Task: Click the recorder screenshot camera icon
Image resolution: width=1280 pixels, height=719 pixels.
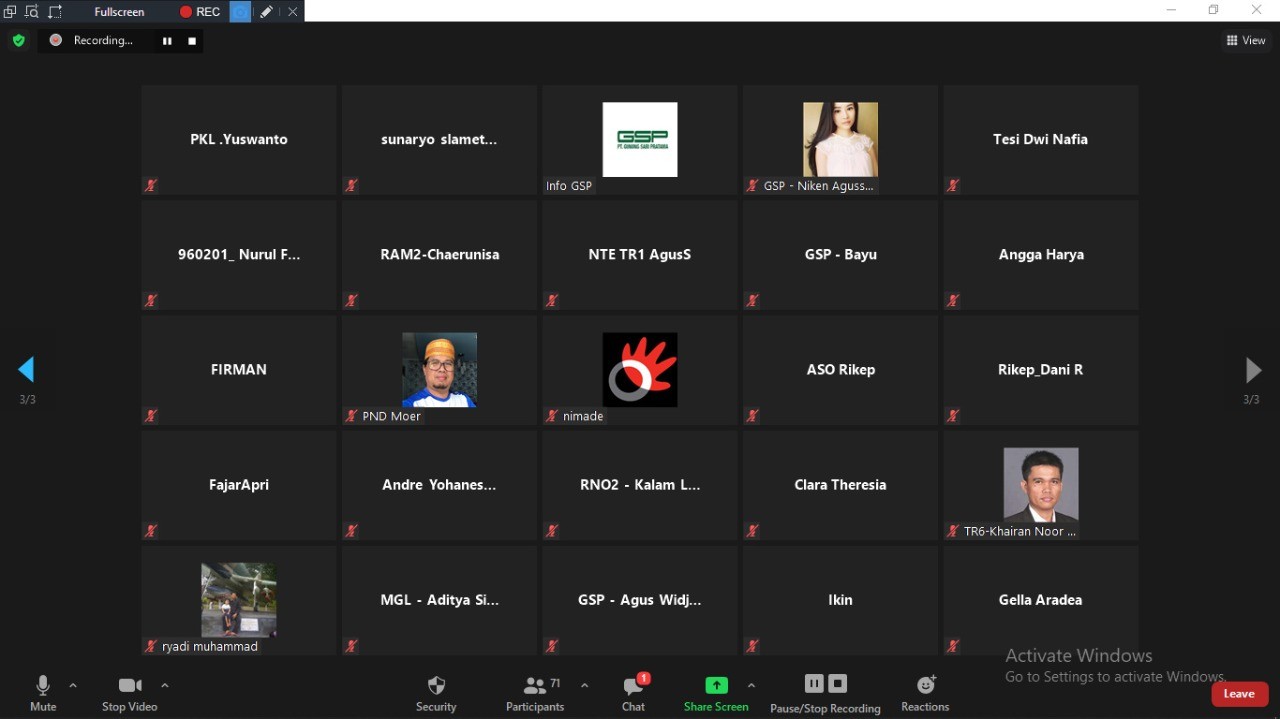Action: click(240, 11)
